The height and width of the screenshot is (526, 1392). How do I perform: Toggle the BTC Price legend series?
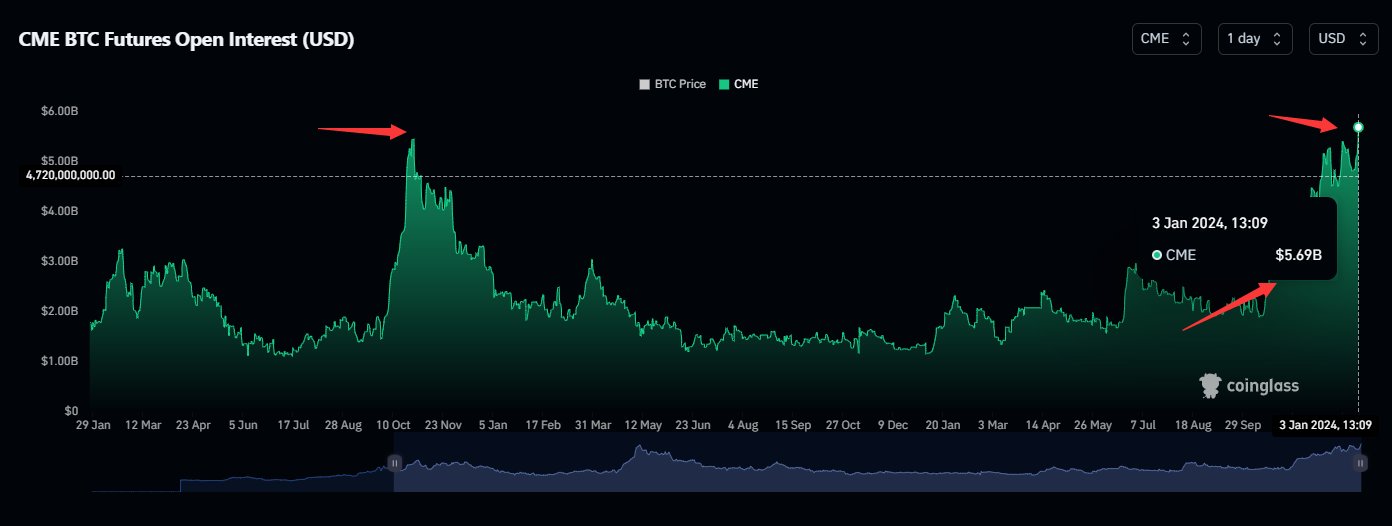pos(672,85)
